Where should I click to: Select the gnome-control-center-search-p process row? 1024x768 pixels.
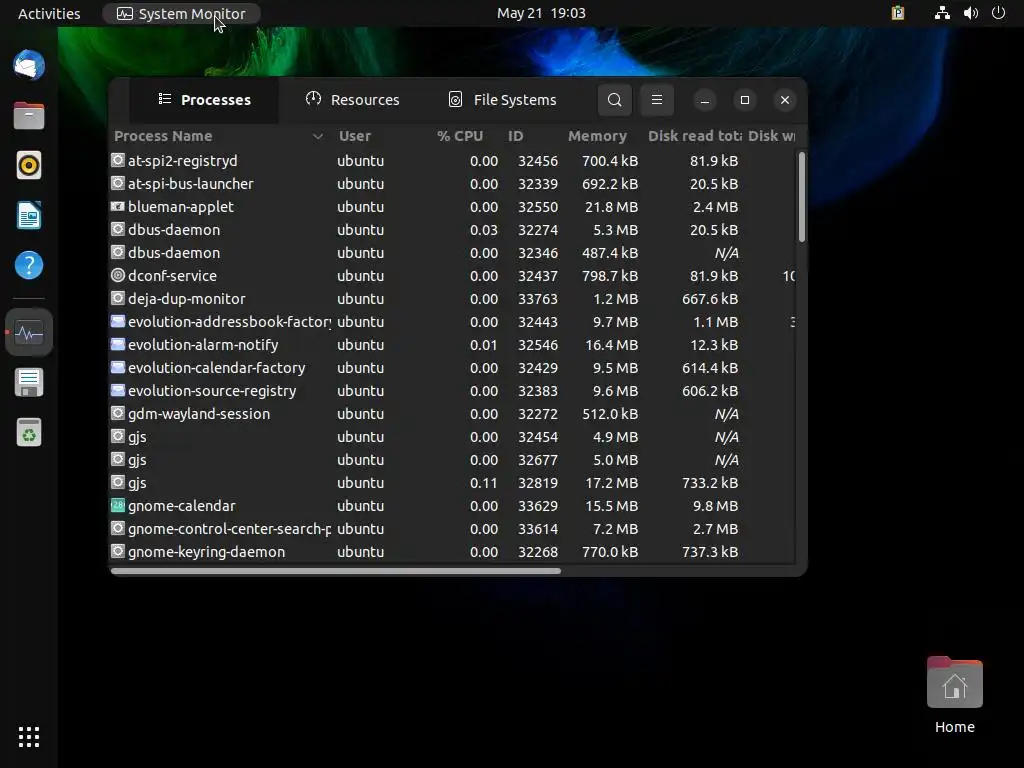(453, 528)
